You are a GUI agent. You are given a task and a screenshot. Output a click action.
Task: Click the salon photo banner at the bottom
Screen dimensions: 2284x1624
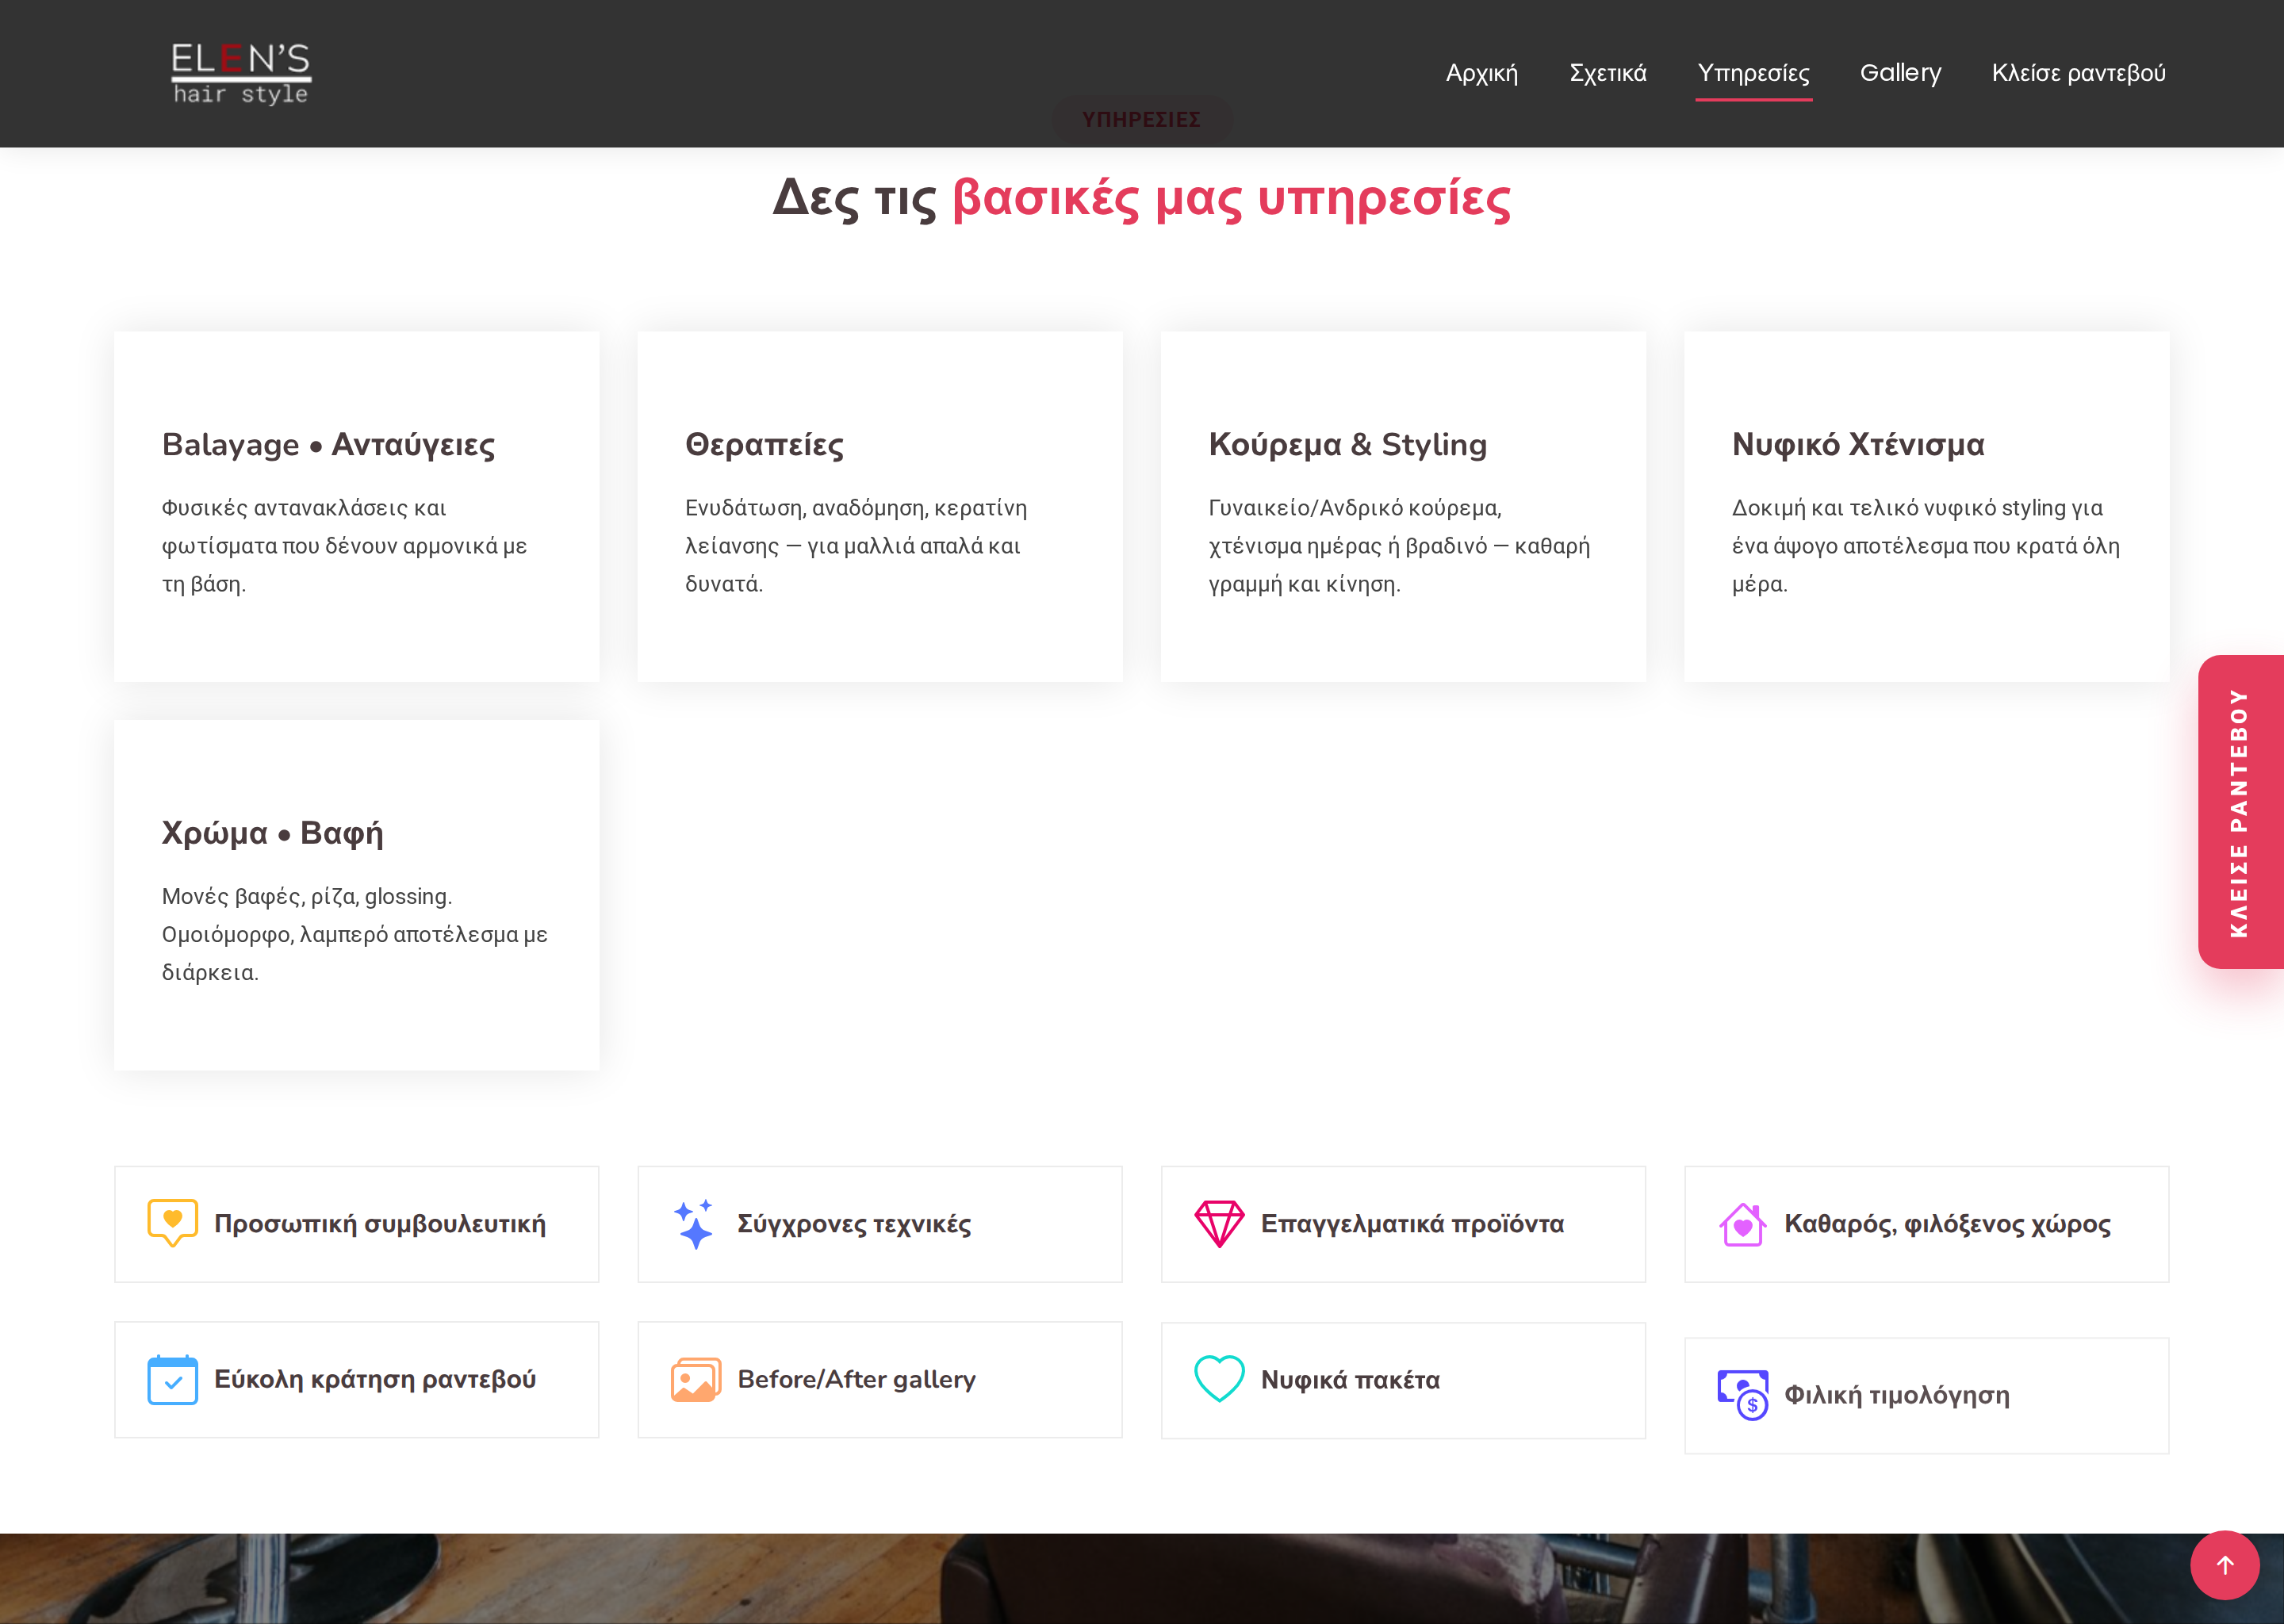coord(1142,1578)
